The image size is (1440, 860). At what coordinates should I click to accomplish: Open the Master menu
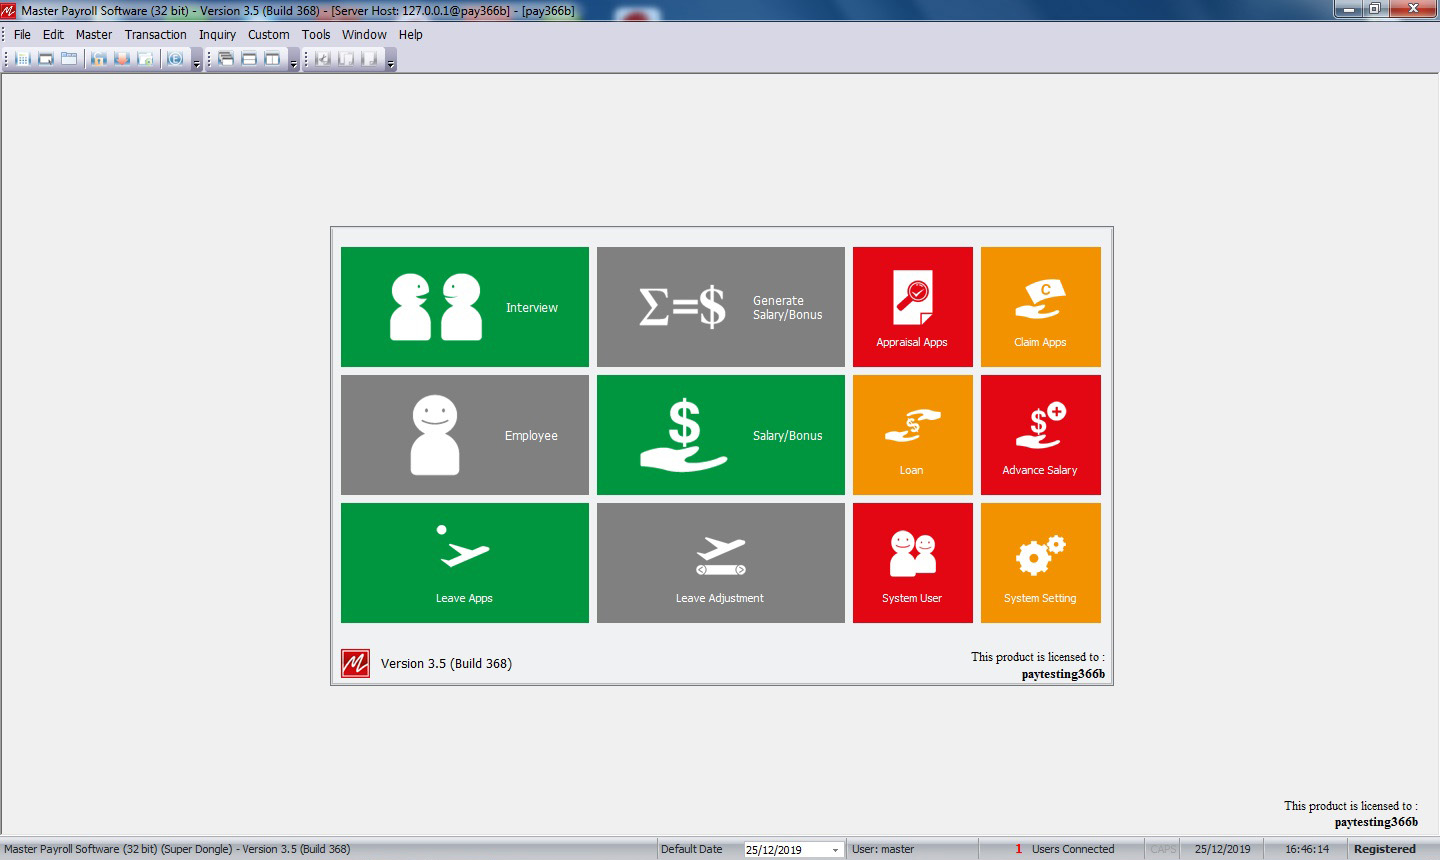[94, 34]
